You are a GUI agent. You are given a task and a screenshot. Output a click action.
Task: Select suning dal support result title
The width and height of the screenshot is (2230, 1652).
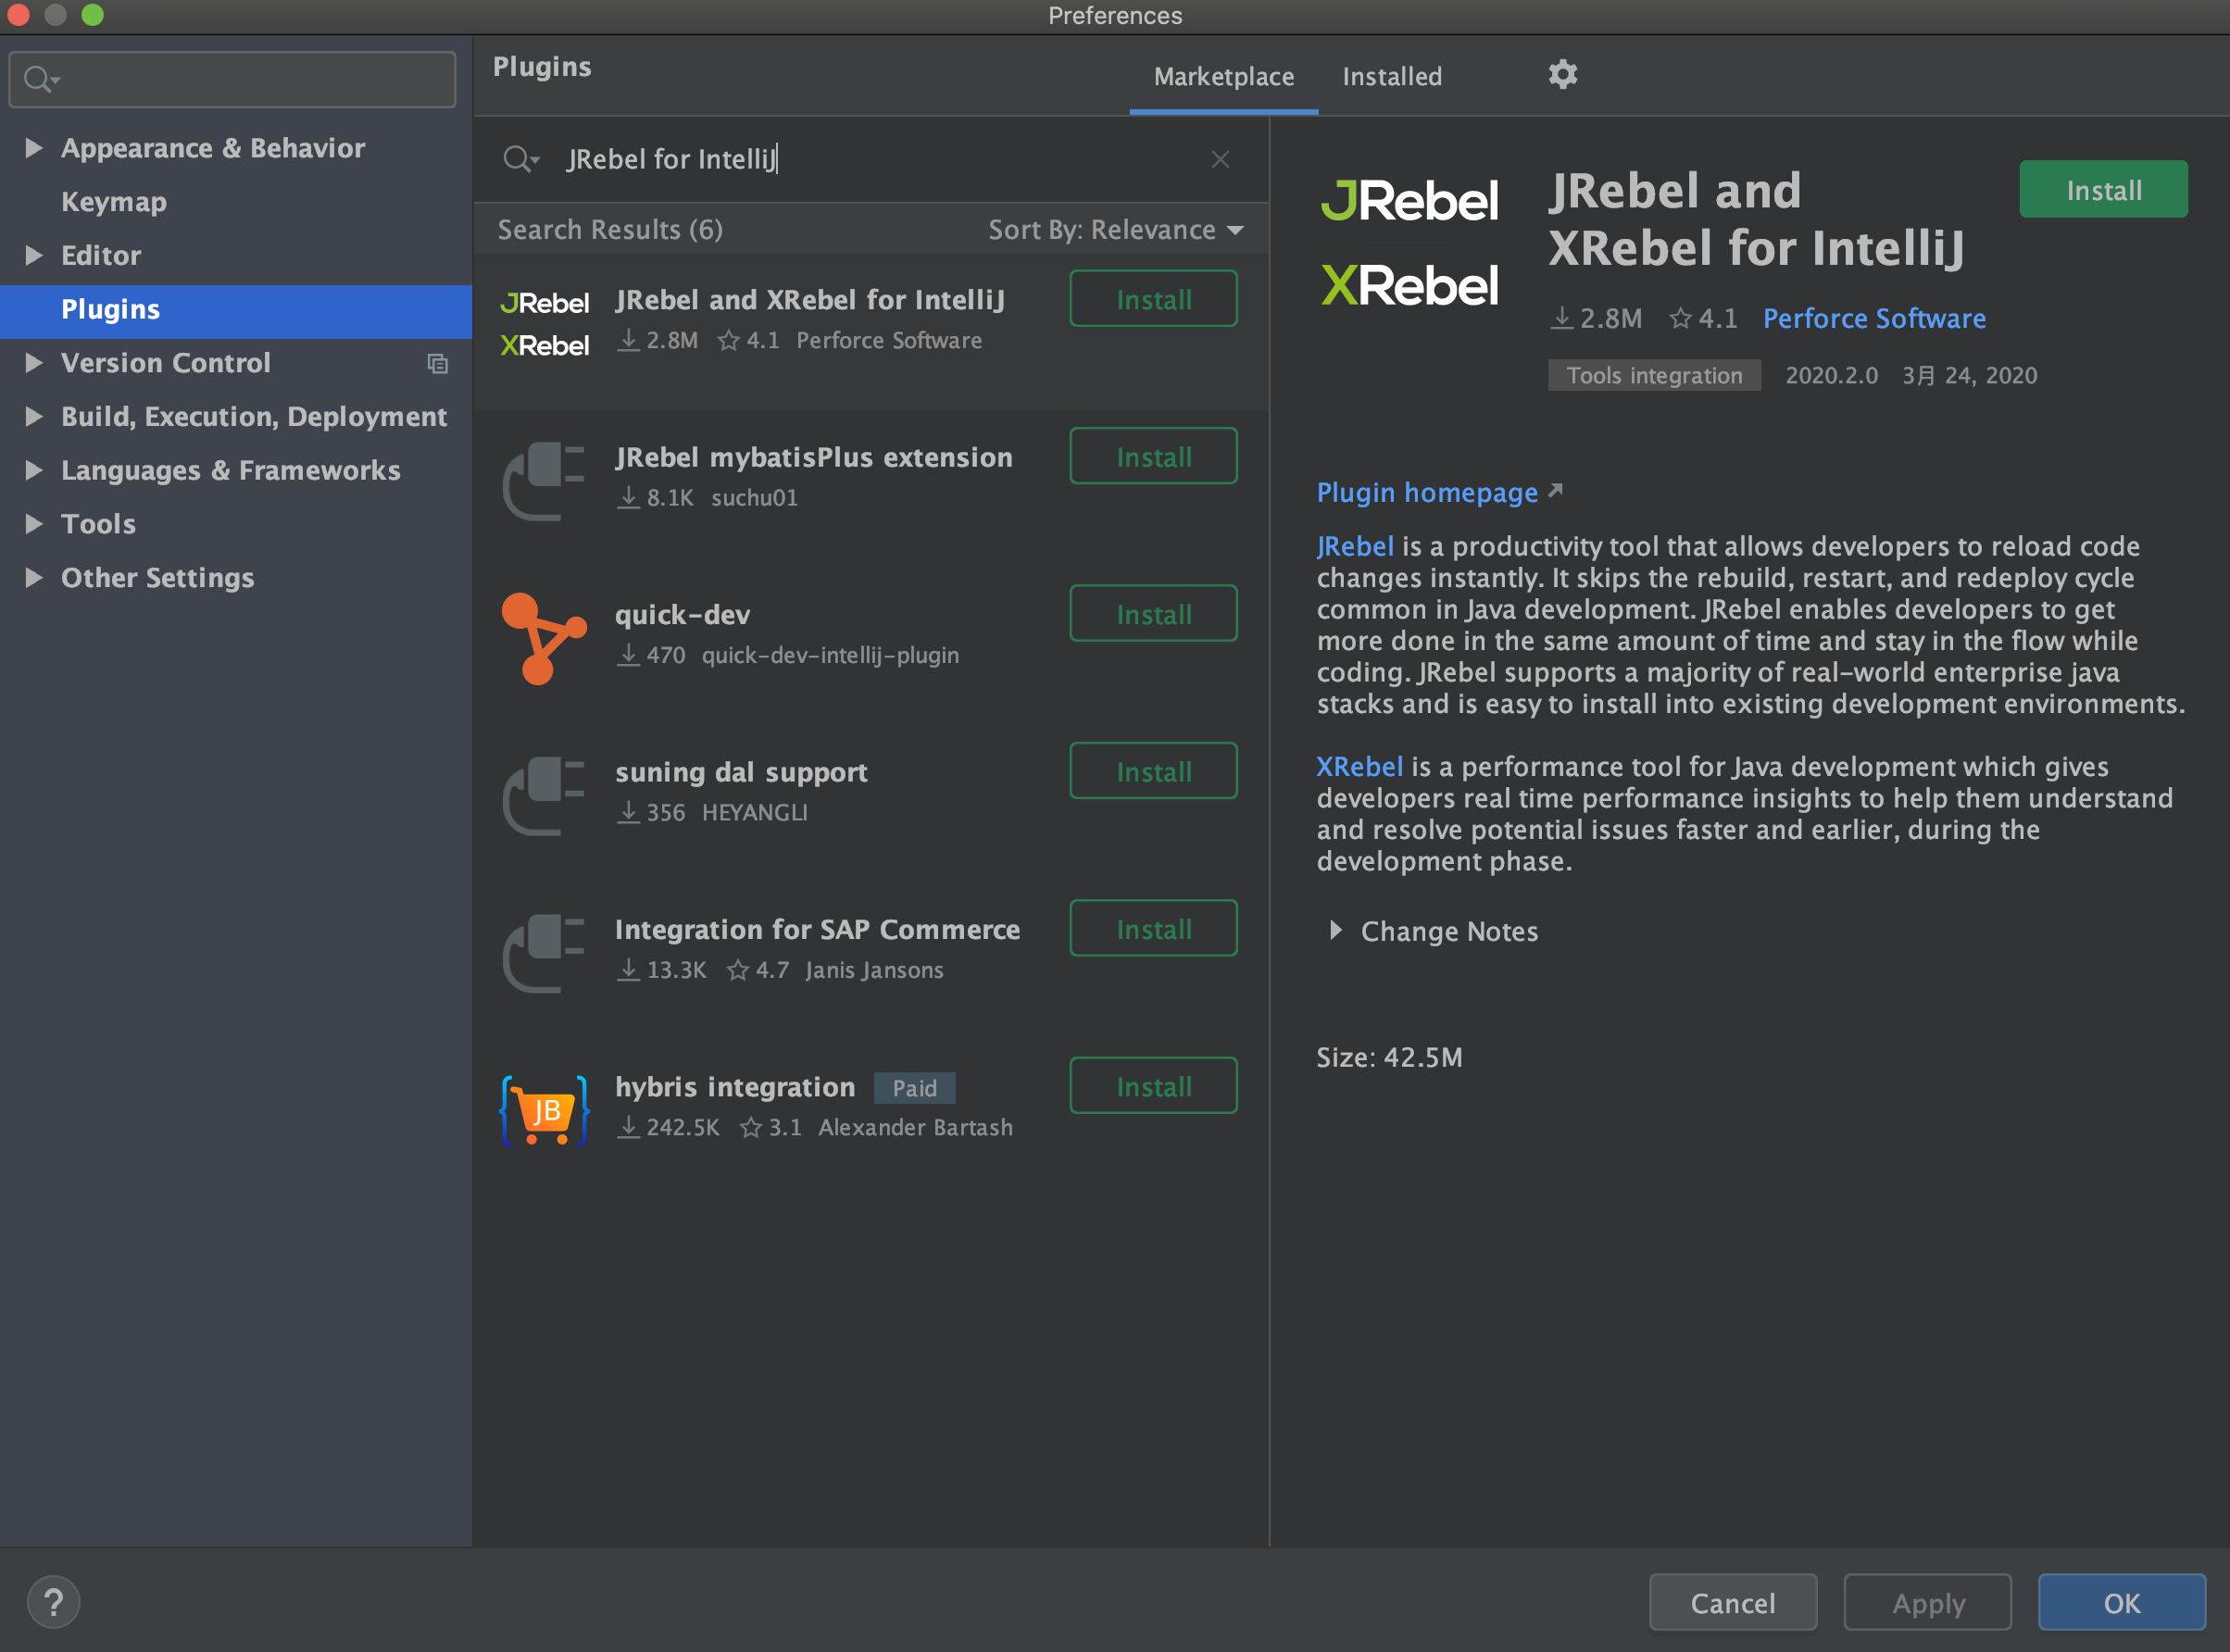pyautogui.click(x=741, y=772)
